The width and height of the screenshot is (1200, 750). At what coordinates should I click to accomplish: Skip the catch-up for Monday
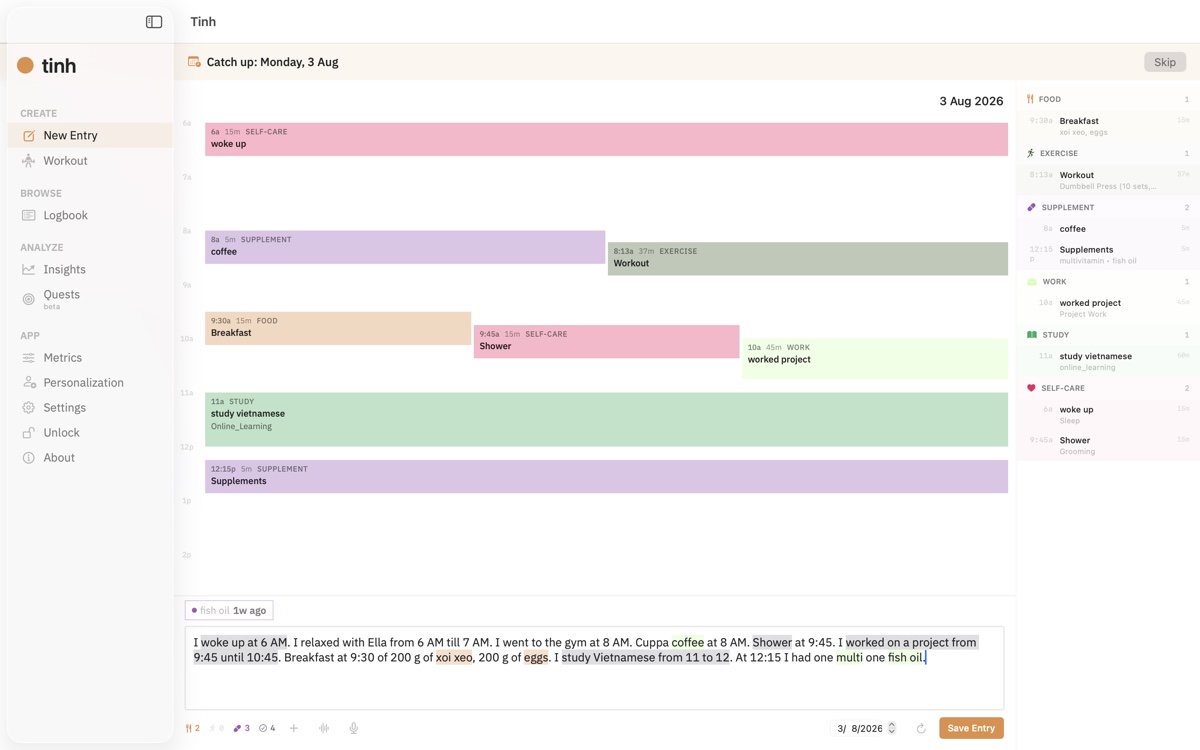tap(1165, 62)
